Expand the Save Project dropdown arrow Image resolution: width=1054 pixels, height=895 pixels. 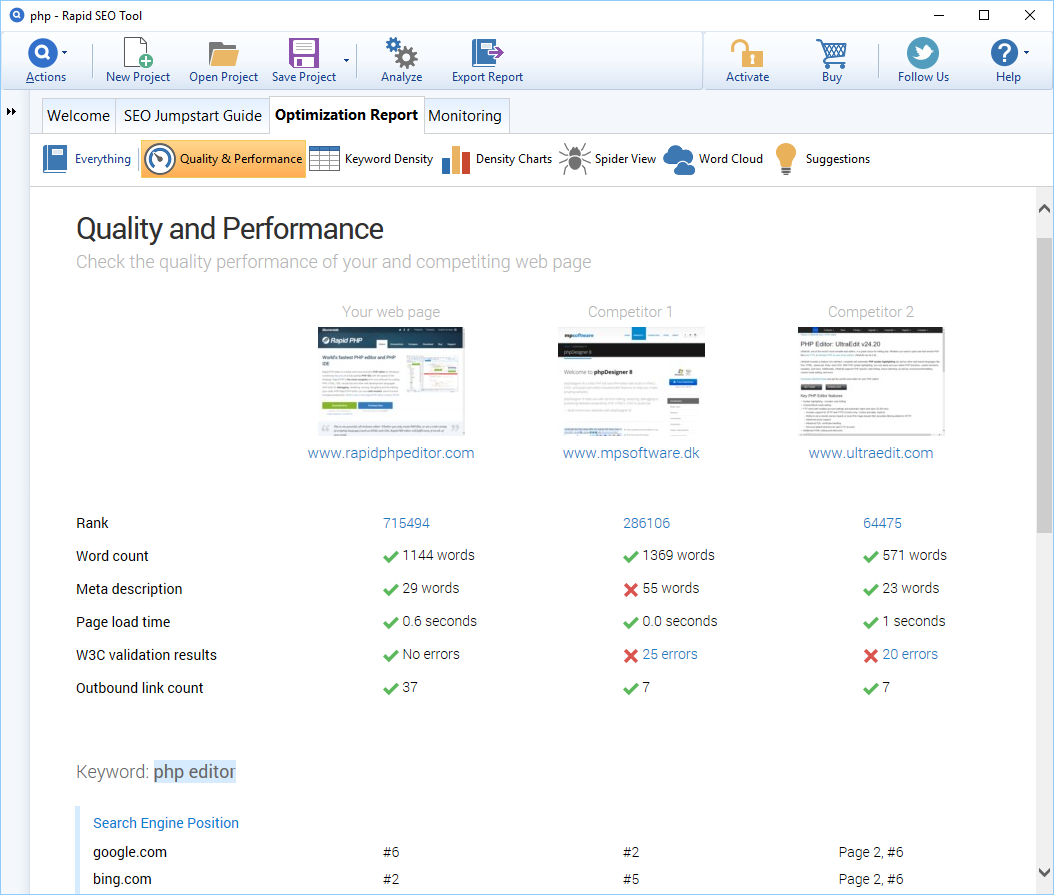click(344, 60)
